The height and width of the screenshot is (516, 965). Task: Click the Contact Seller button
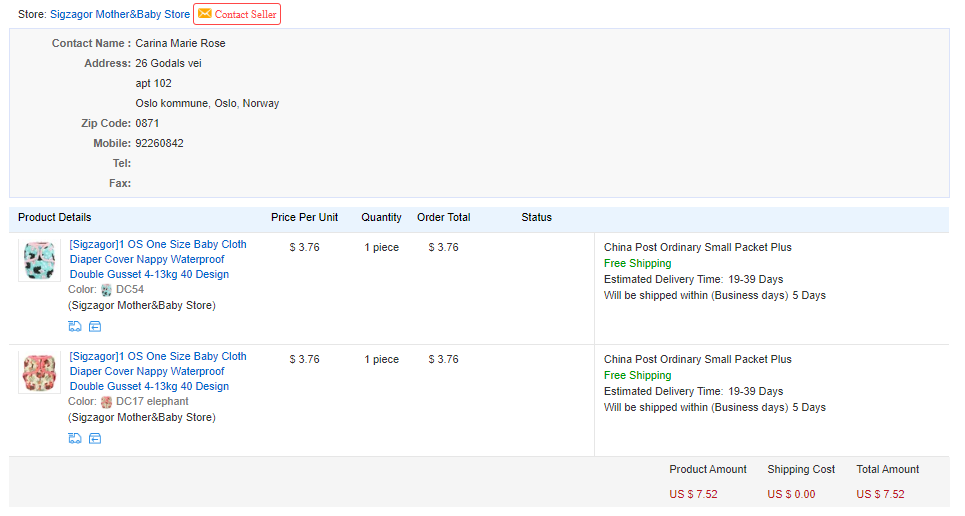[x=237, y=14]
